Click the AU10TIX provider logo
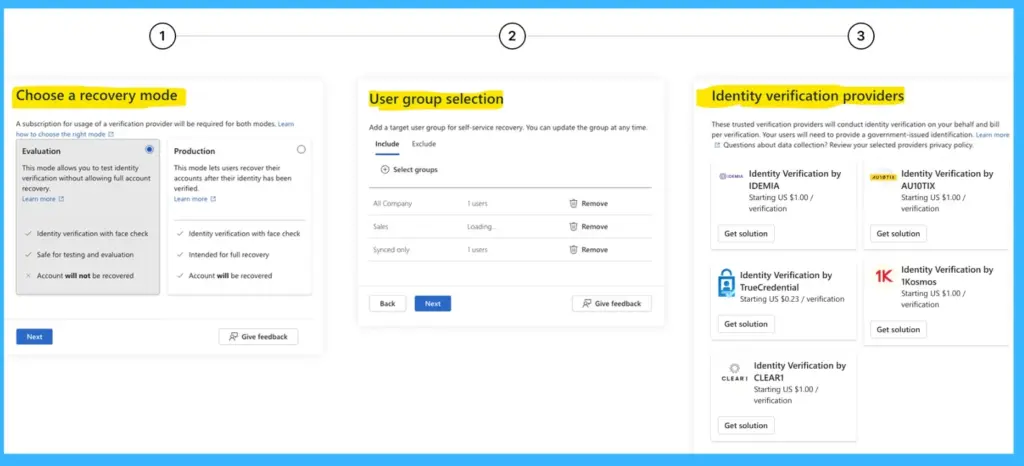Viewport: 1024px width, 466px height. click(884, 177)
